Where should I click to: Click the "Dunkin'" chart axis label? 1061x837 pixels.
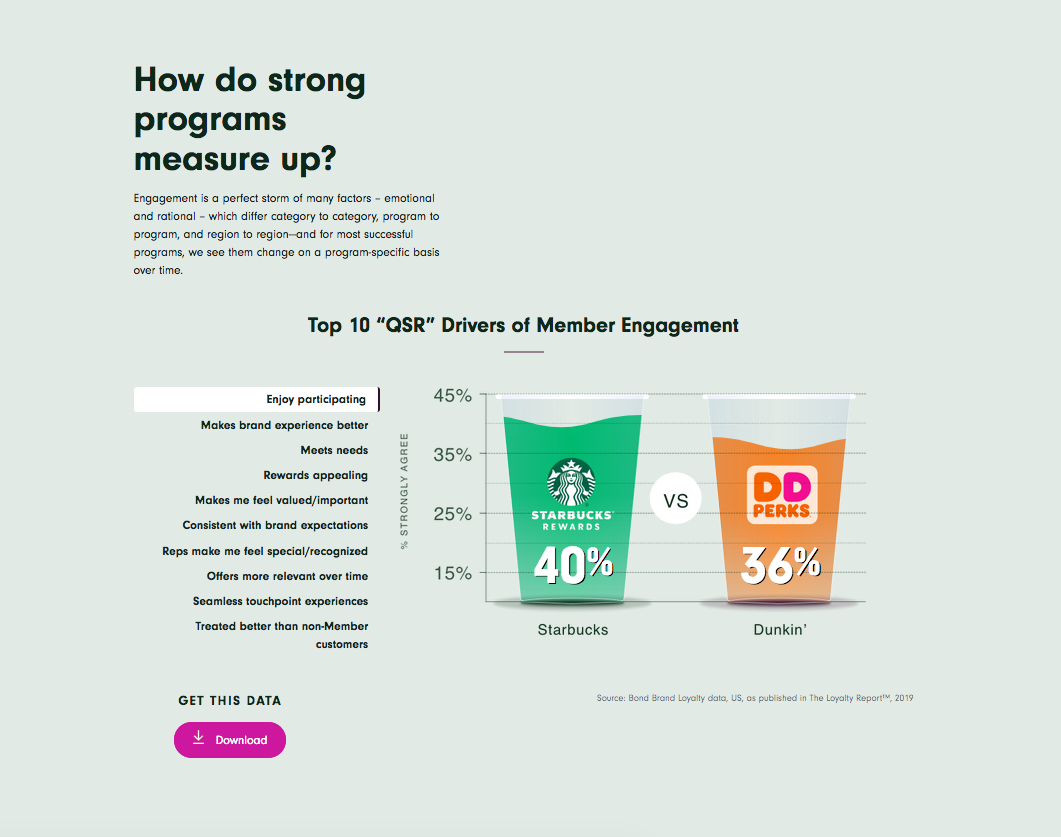(x=780, y=630)
